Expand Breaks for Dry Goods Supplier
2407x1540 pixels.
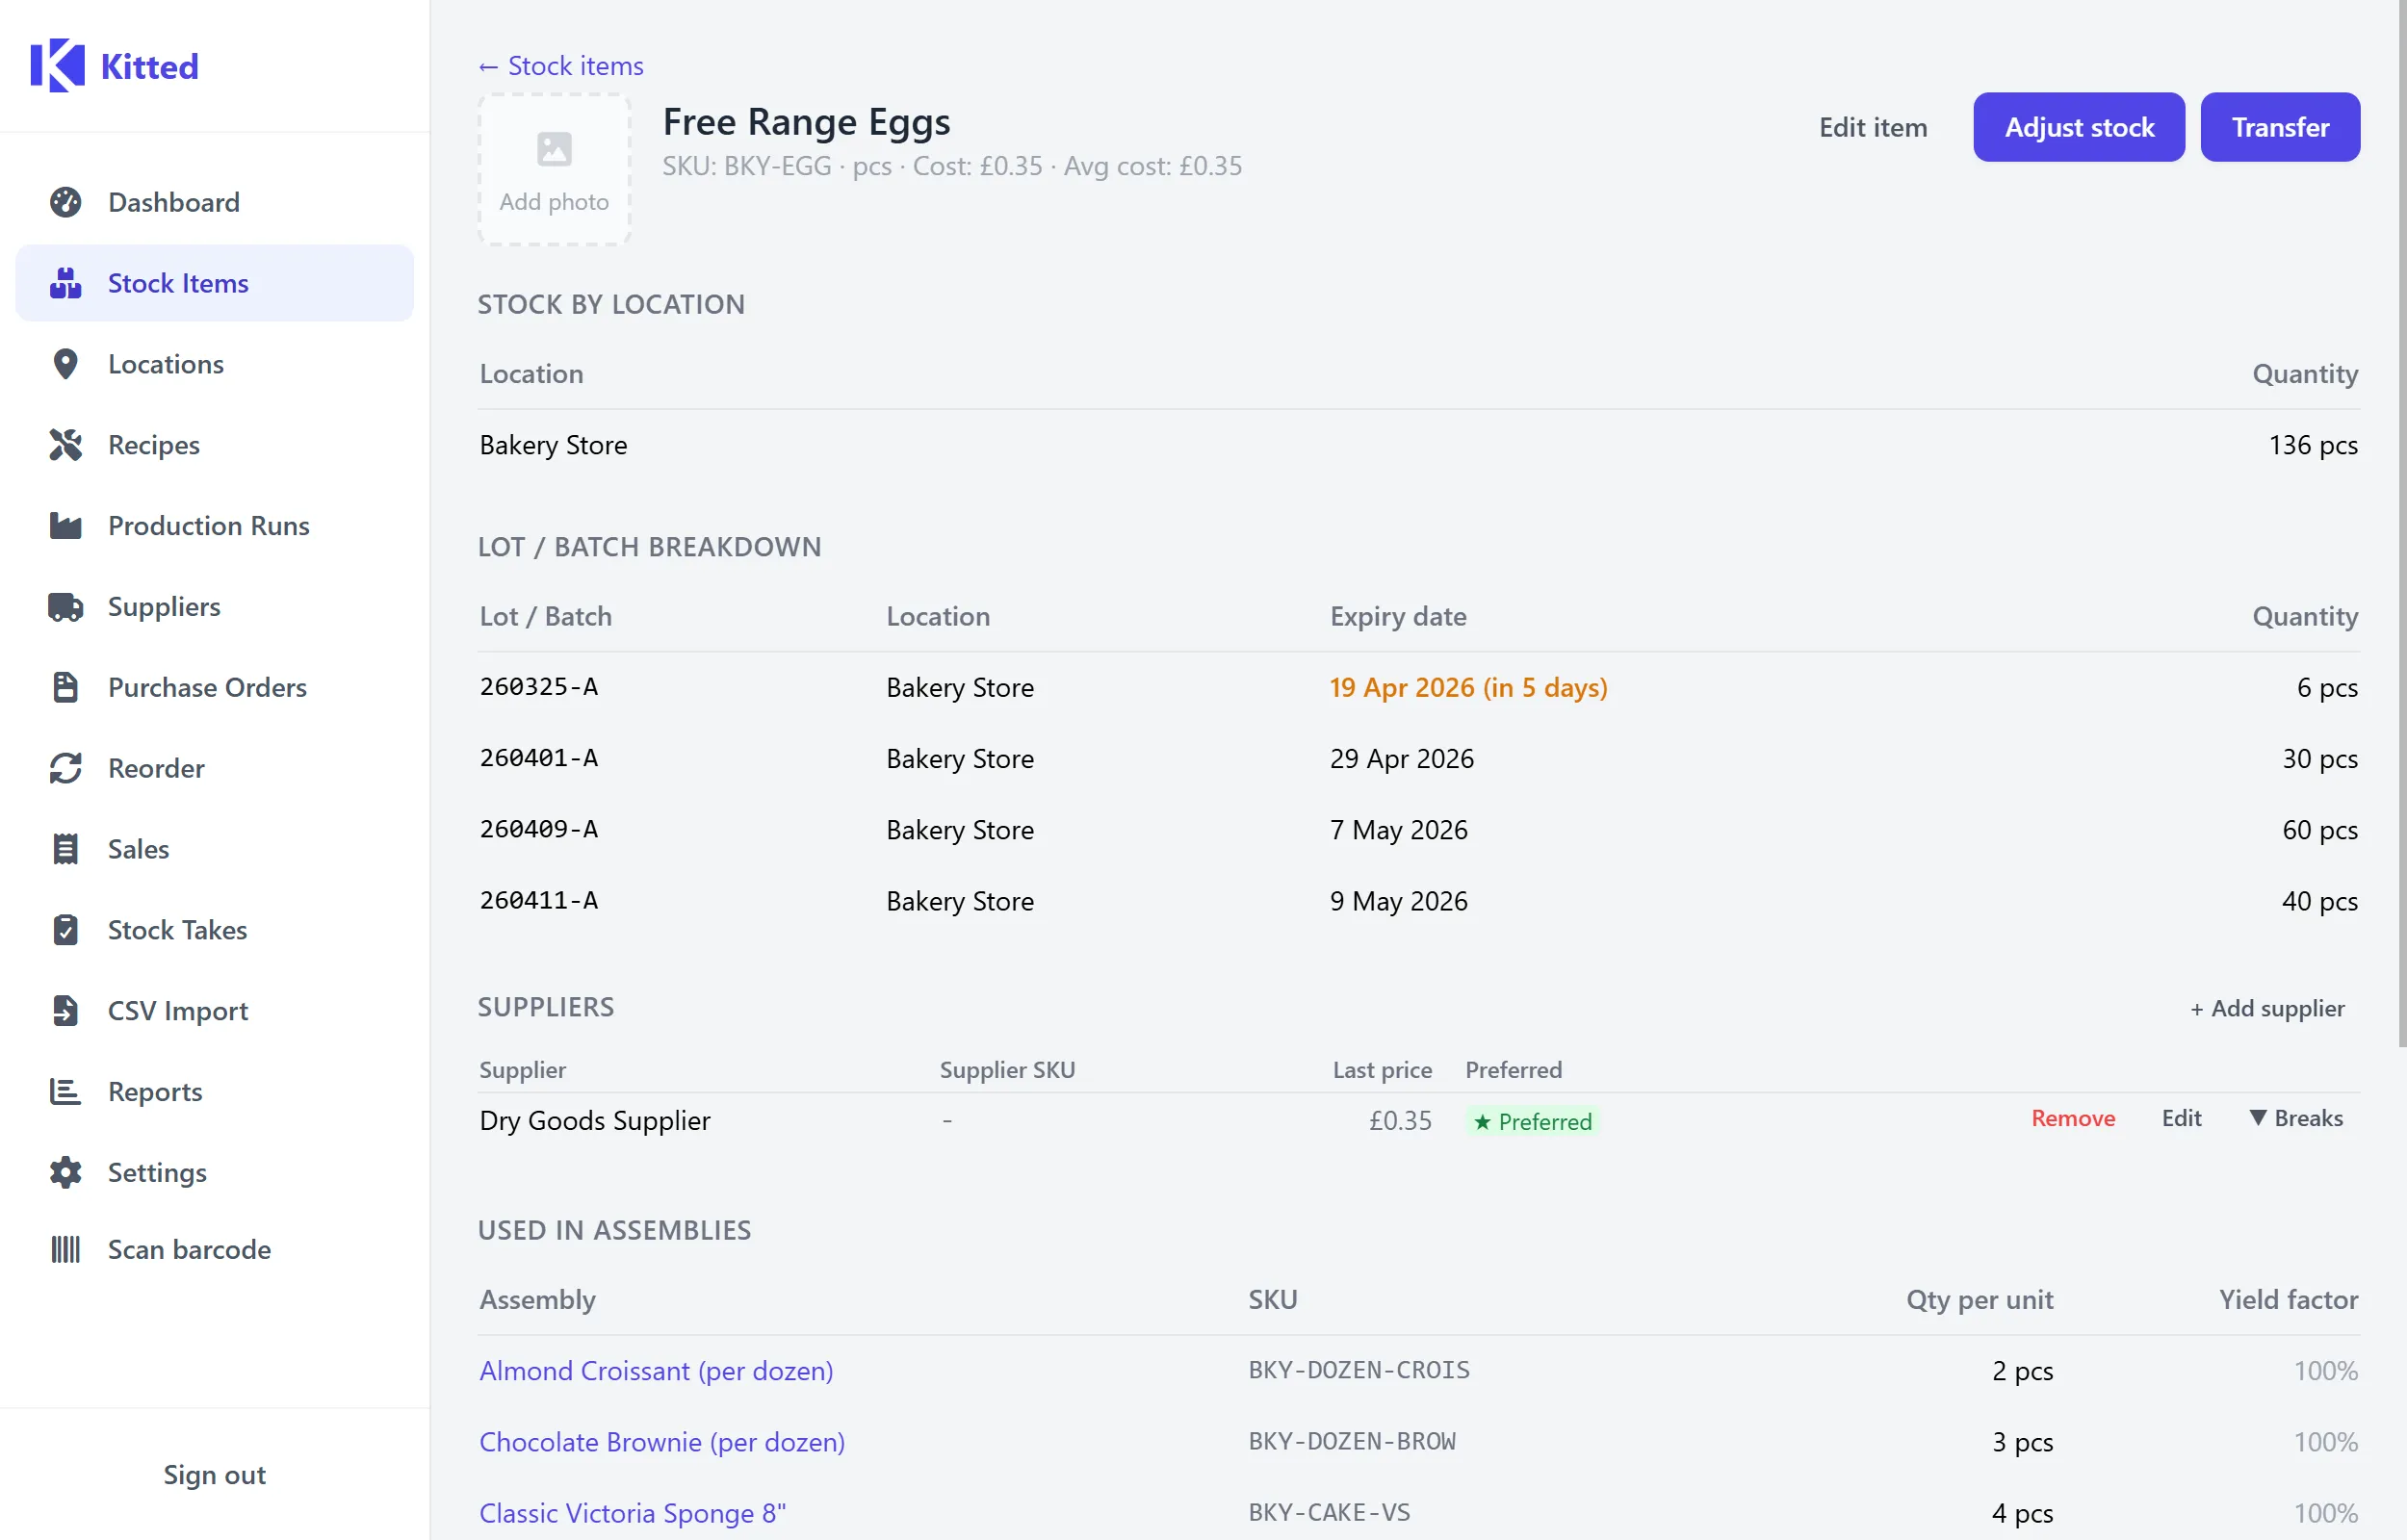(x=2296, y=1118)
